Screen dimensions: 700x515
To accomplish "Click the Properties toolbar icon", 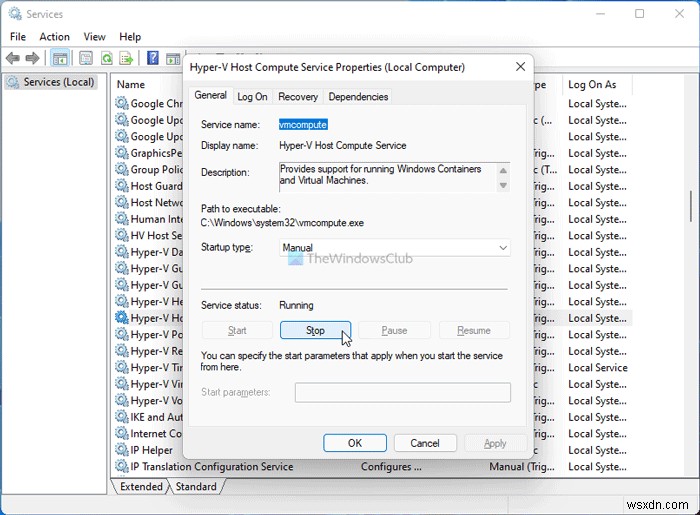I will 86,58.
